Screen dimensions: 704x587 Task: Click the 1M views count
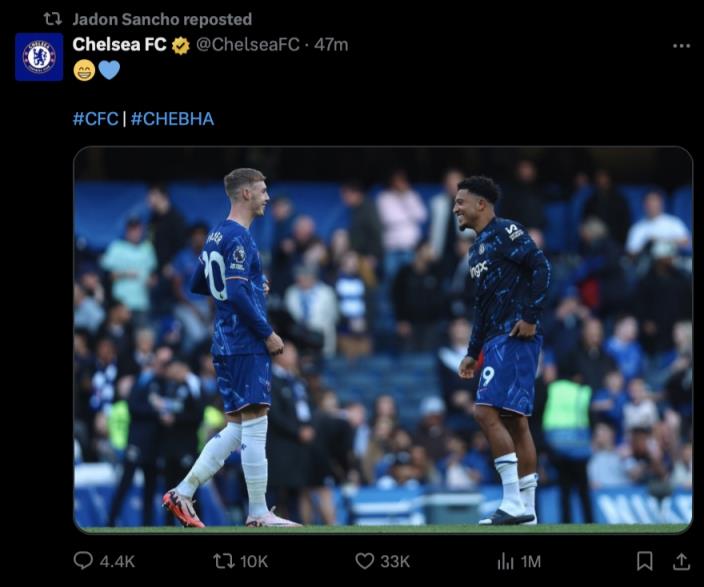tap(531, 561)
